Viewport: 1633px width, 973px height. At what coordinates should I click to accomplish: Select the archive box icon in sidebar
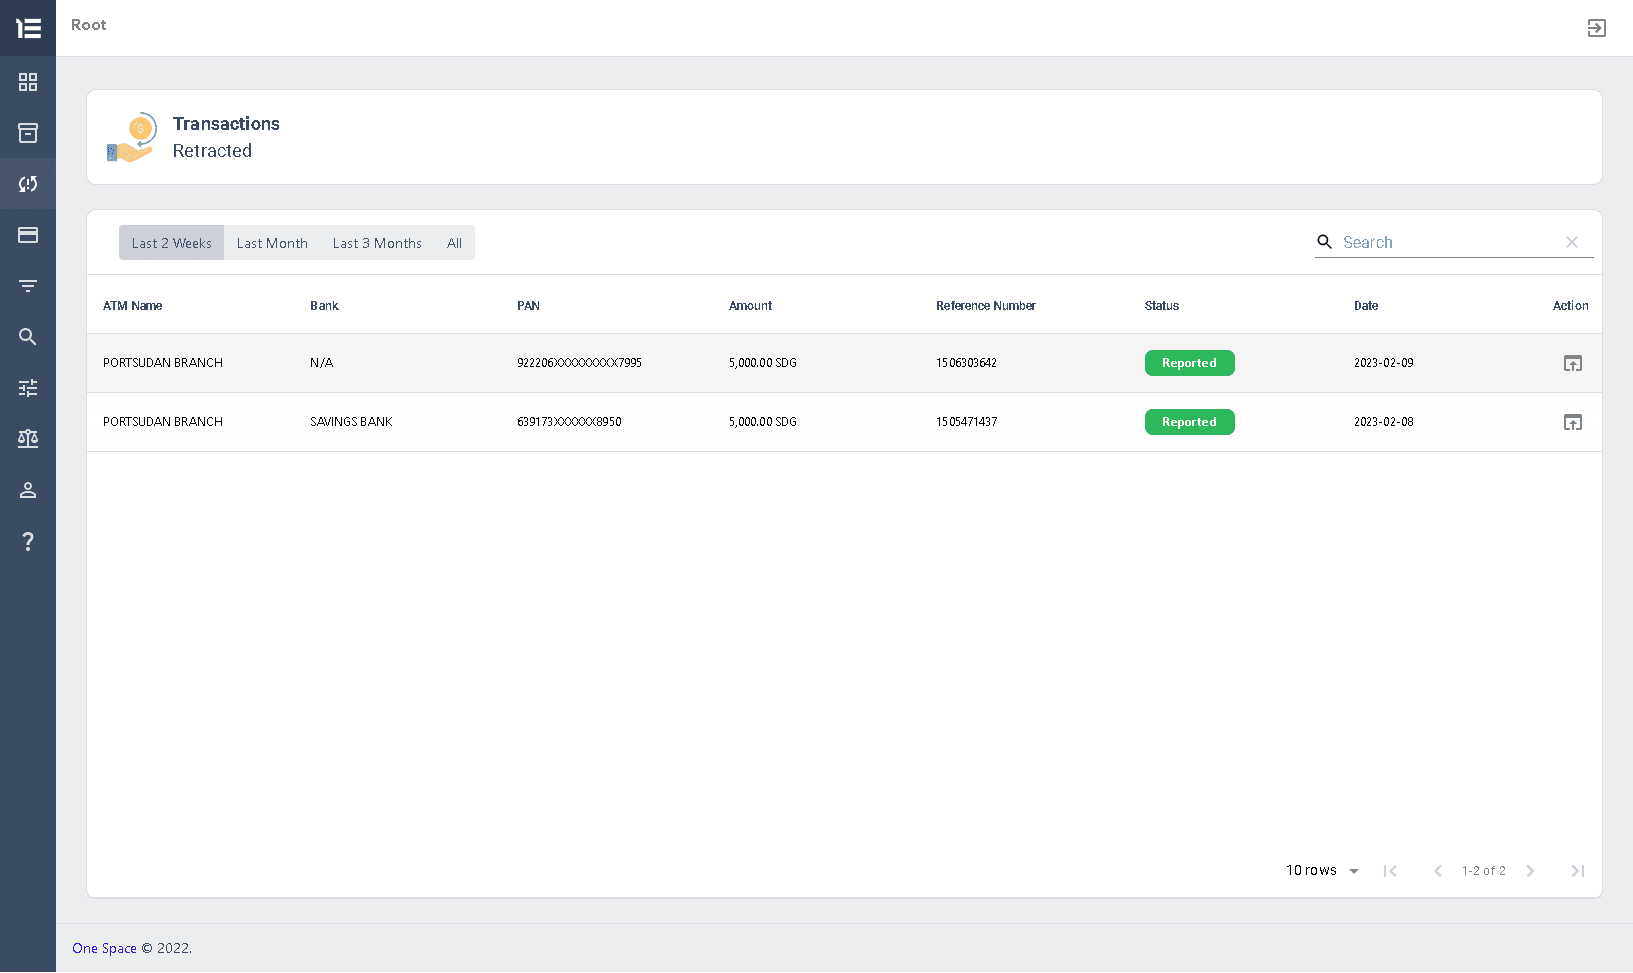tap(28, 133)
